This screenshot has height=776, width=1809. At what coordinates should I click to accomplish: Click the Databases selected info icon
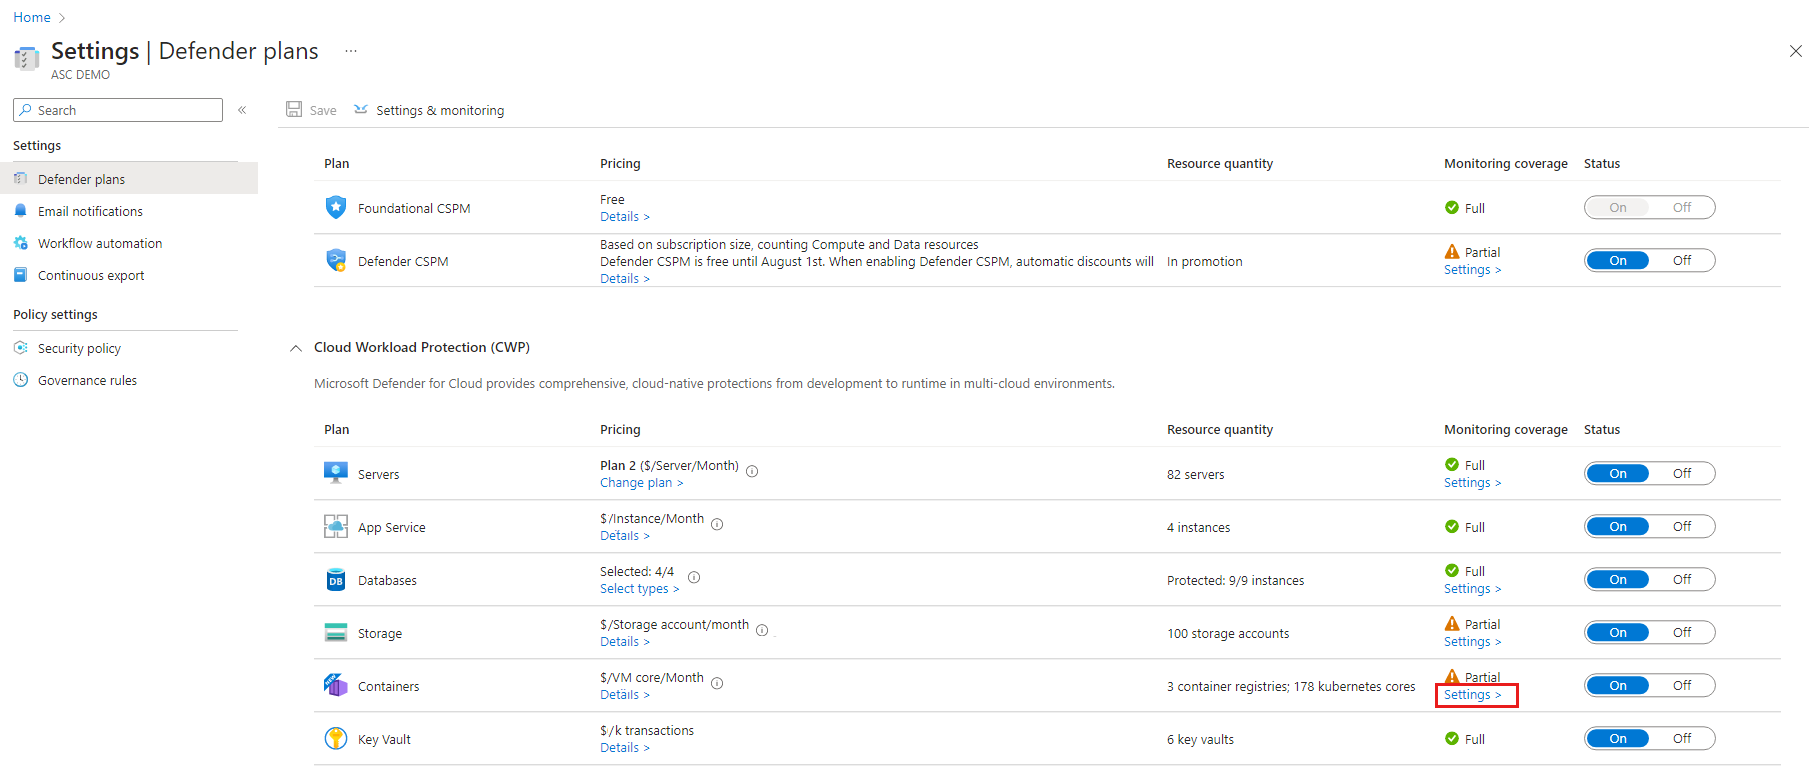694,577
